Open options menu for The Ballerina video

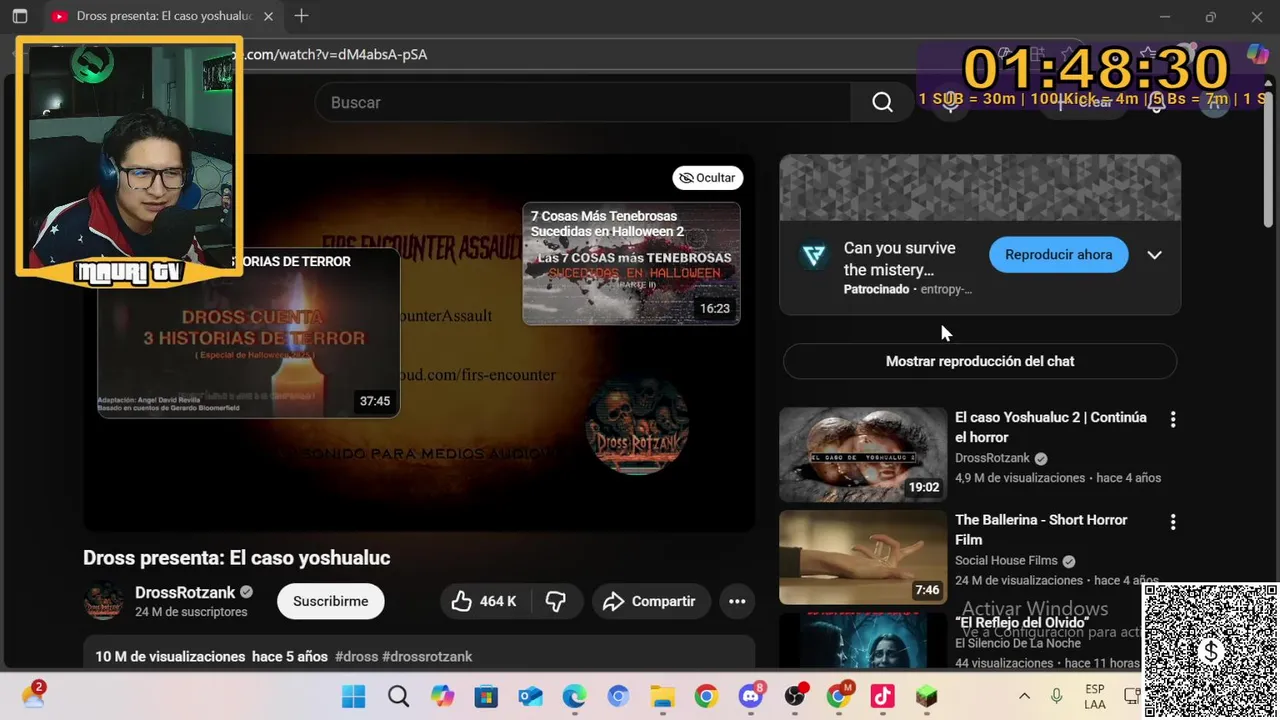point(1172,522)
